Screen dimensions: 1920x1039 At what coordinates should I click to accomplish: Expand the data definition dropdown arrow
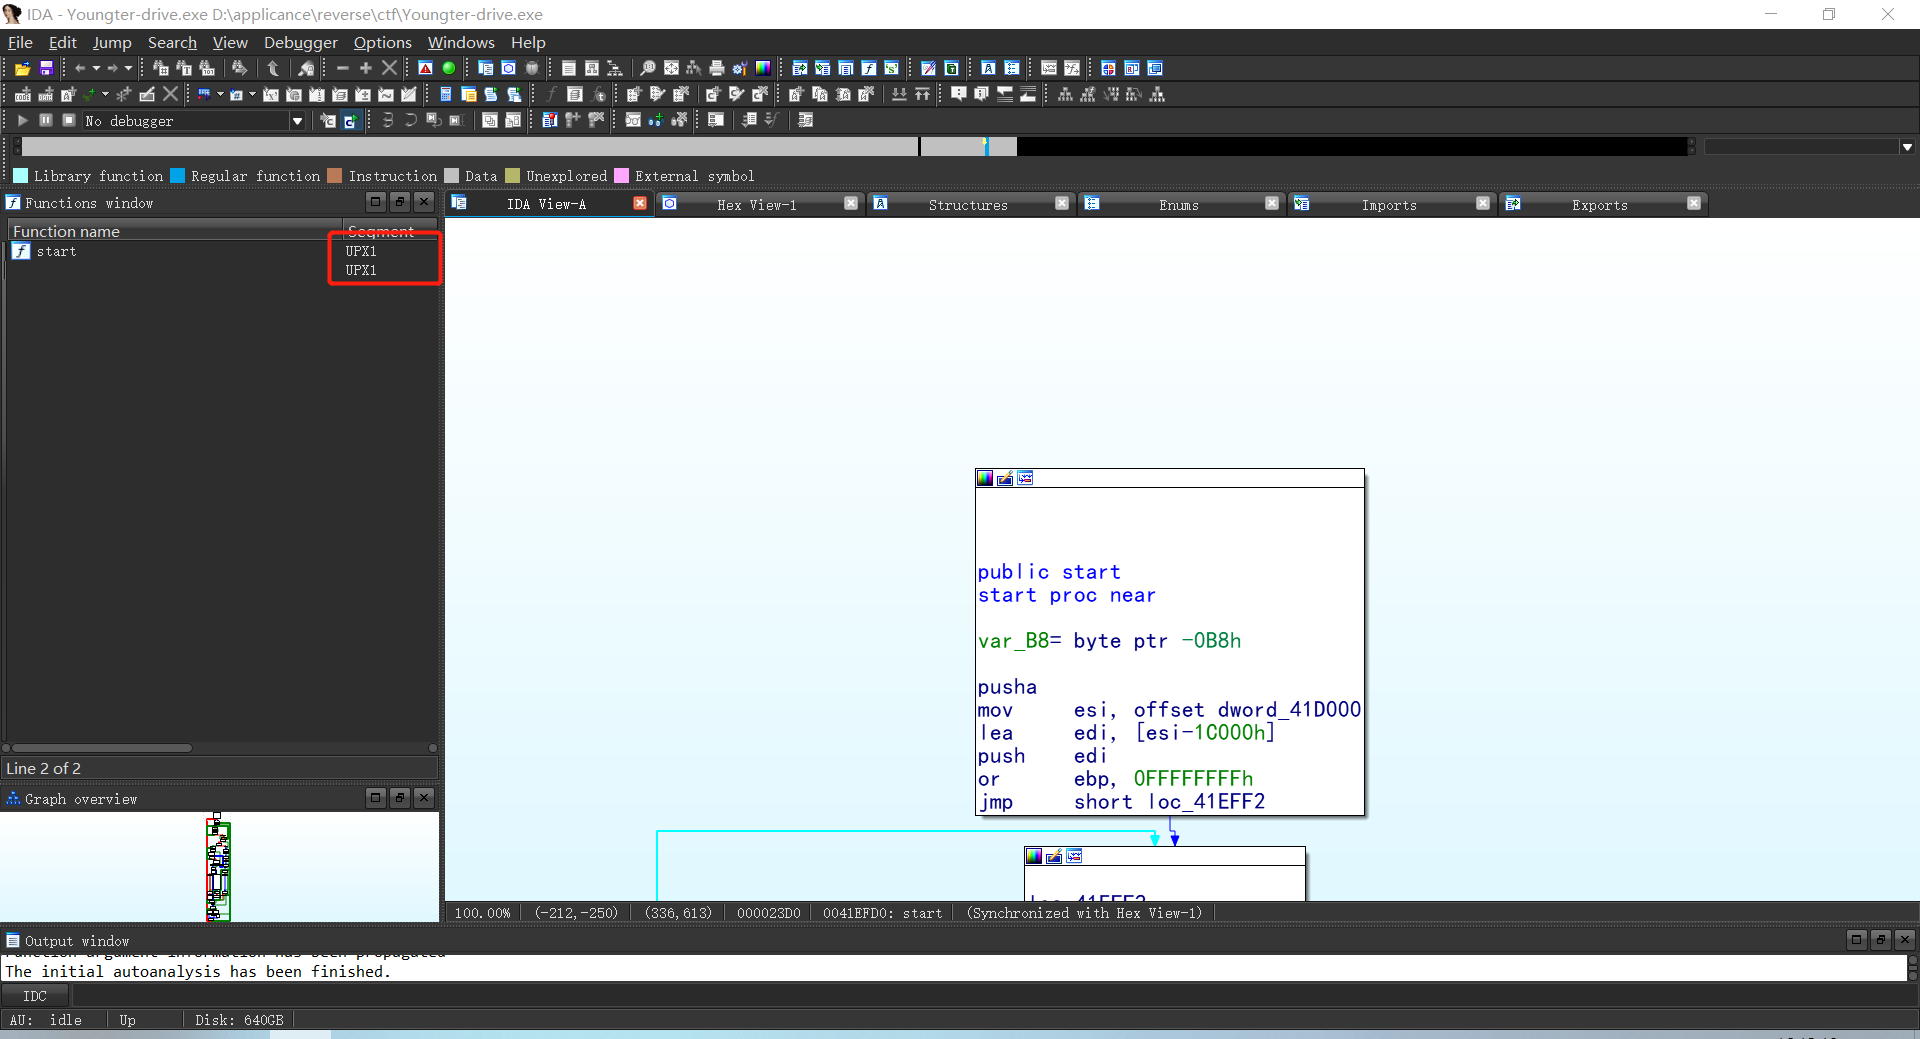(104, 93)
